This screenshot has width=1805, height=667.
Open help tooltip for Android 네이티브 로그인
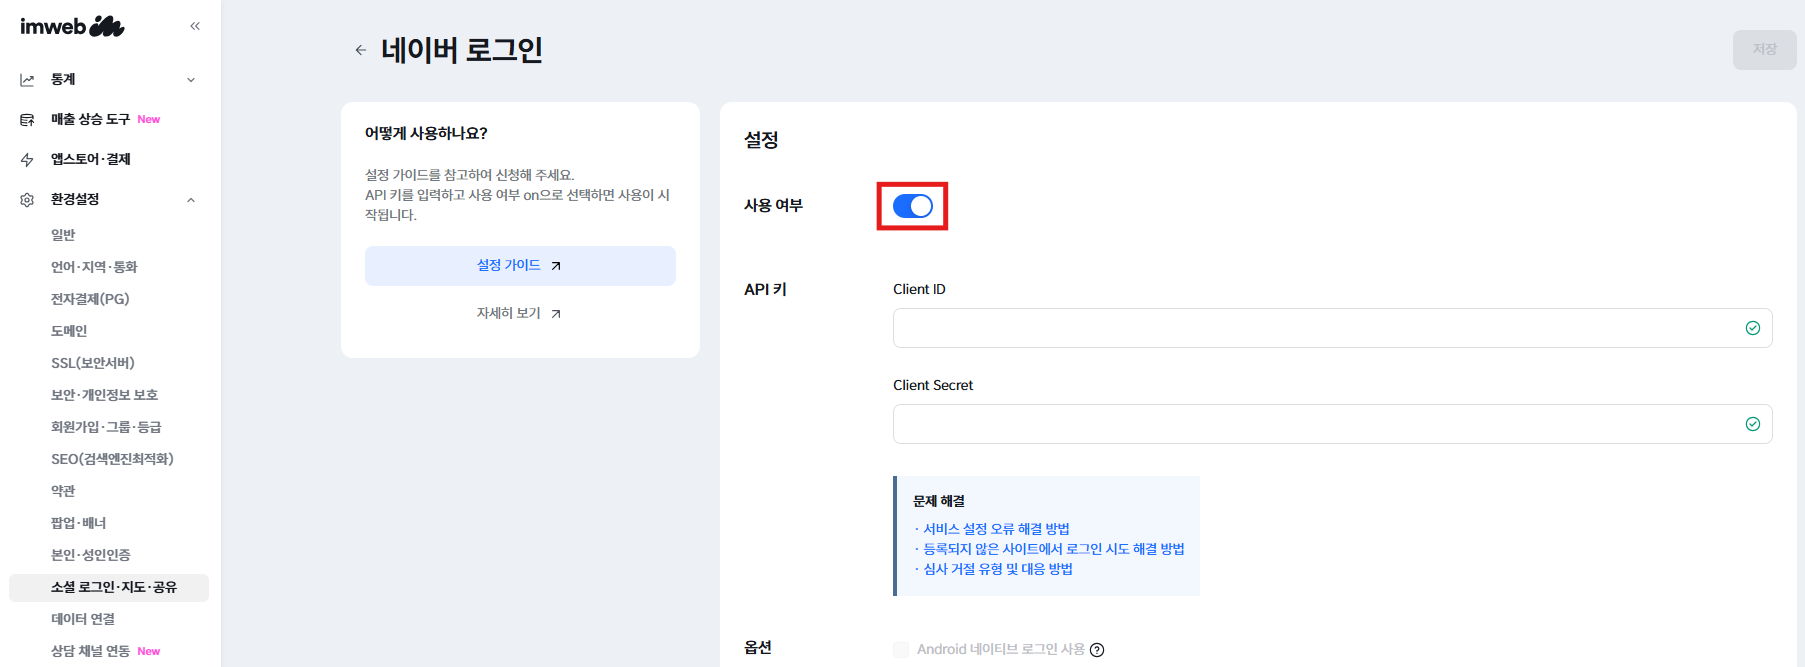coord(1097,650)
